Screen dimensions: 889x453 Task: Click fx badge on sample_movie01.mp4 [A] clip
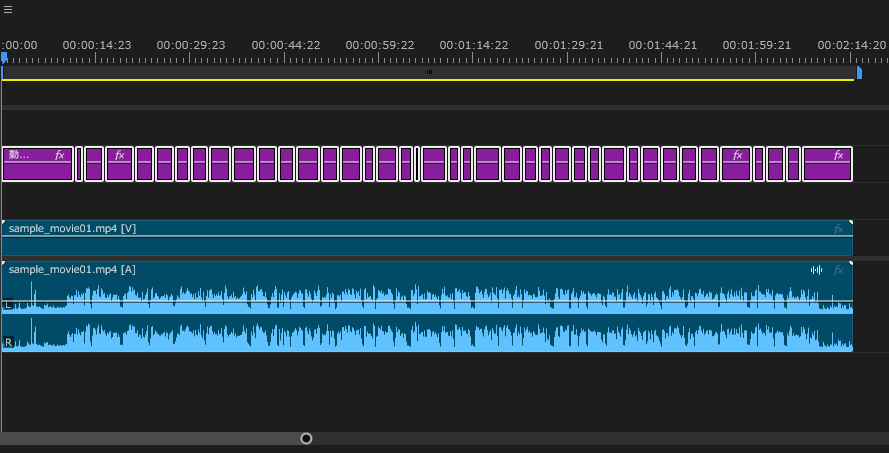(839, 270)
